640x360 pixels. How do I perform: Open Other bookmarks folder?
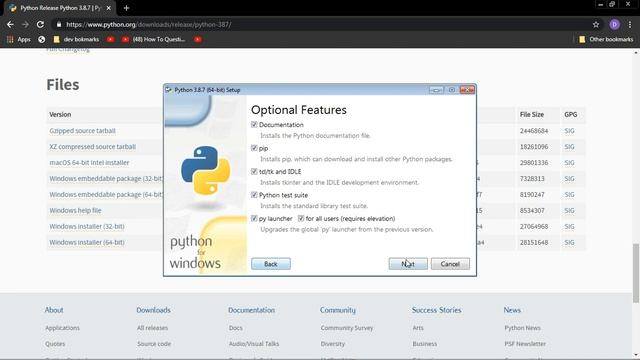tap(606, 39)
